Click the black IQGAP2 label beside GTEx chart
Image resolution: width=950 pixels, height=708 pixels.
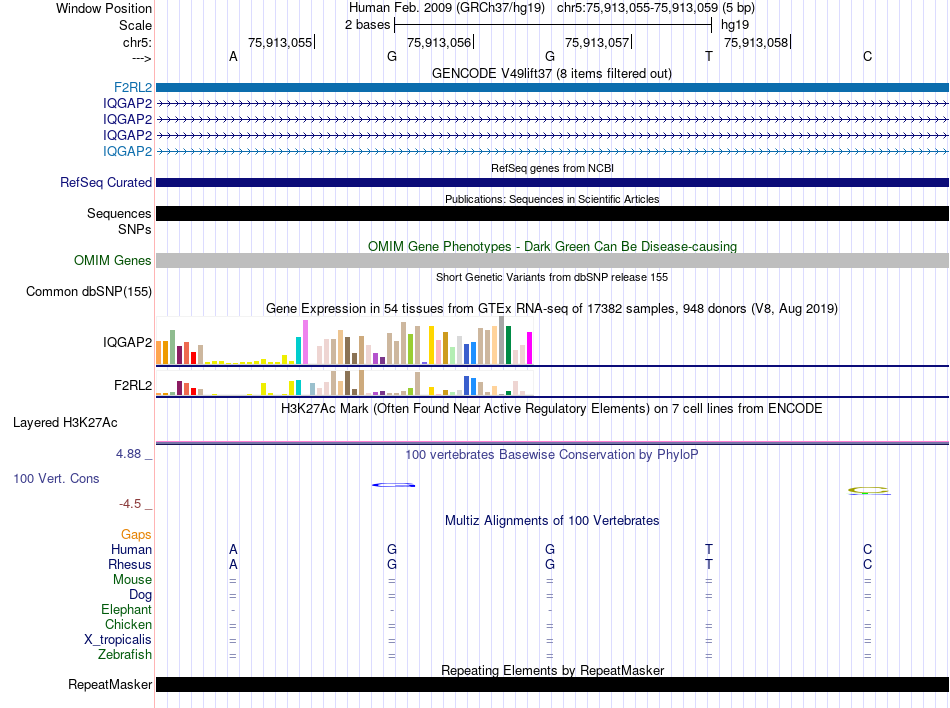click(127, 342)
